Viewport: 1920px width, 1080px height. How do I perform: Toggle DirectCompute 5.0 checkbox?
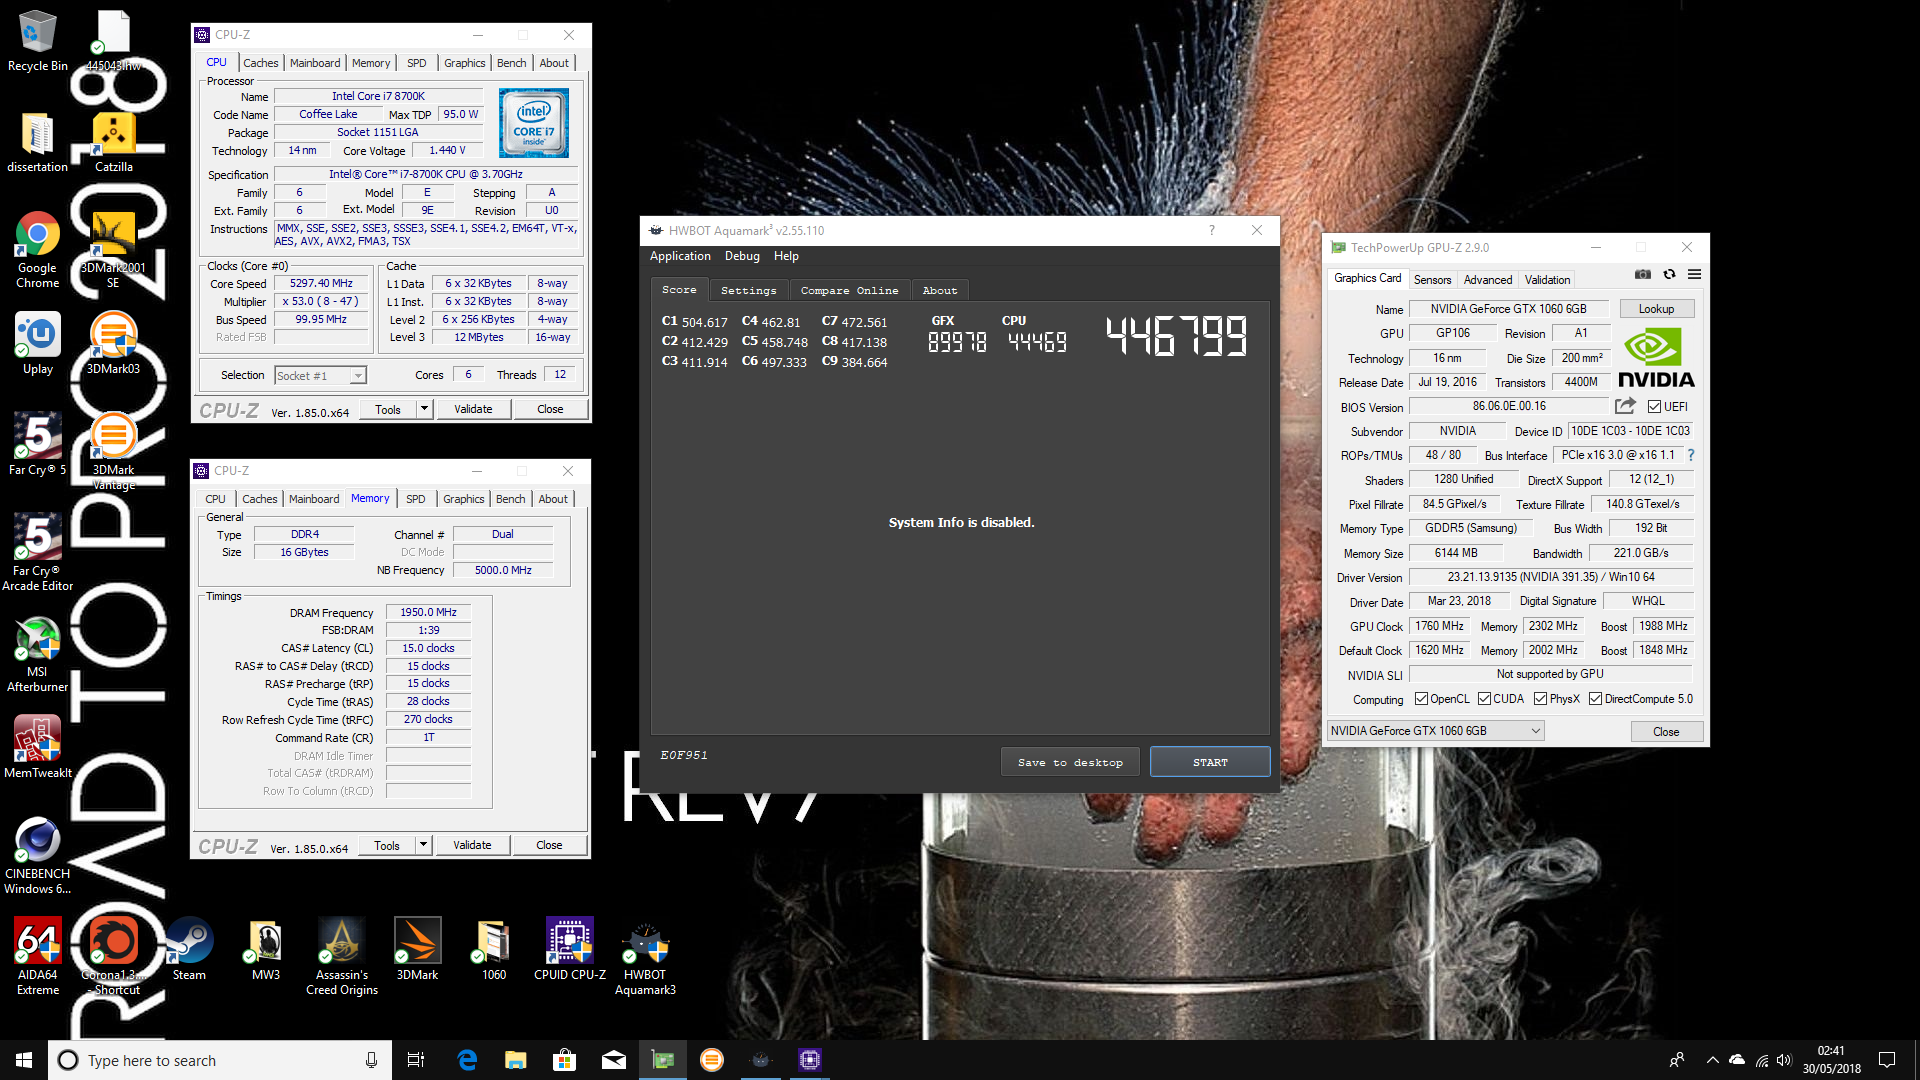click(x=1595, y=699)
